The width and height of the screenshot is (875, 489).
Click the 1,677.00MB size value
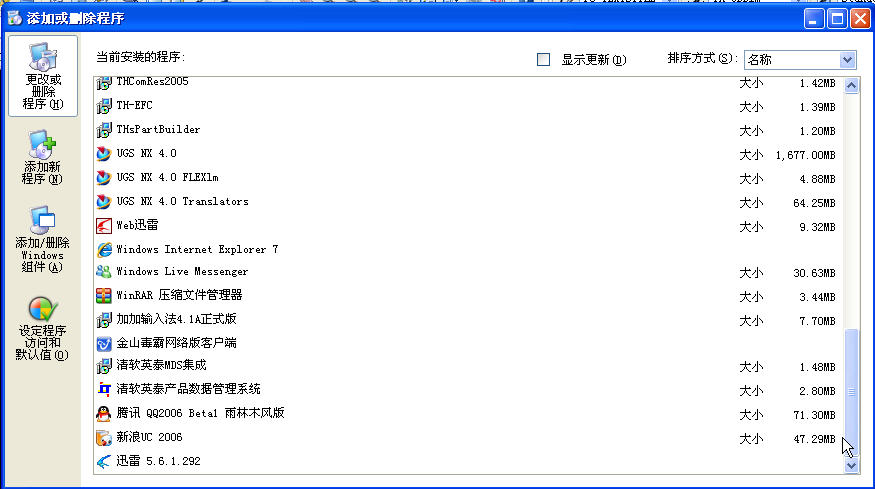[805, 155]
